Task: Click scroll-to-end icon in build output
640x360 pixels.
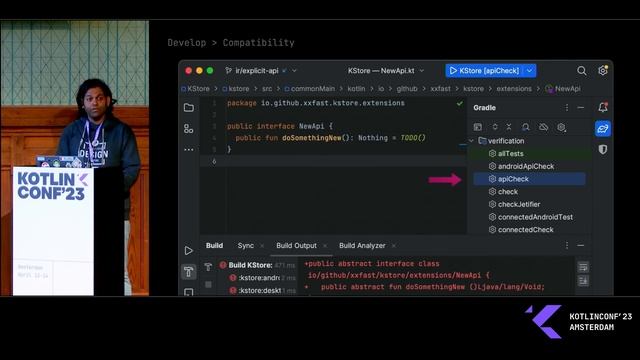Action: tap(583, 281)
